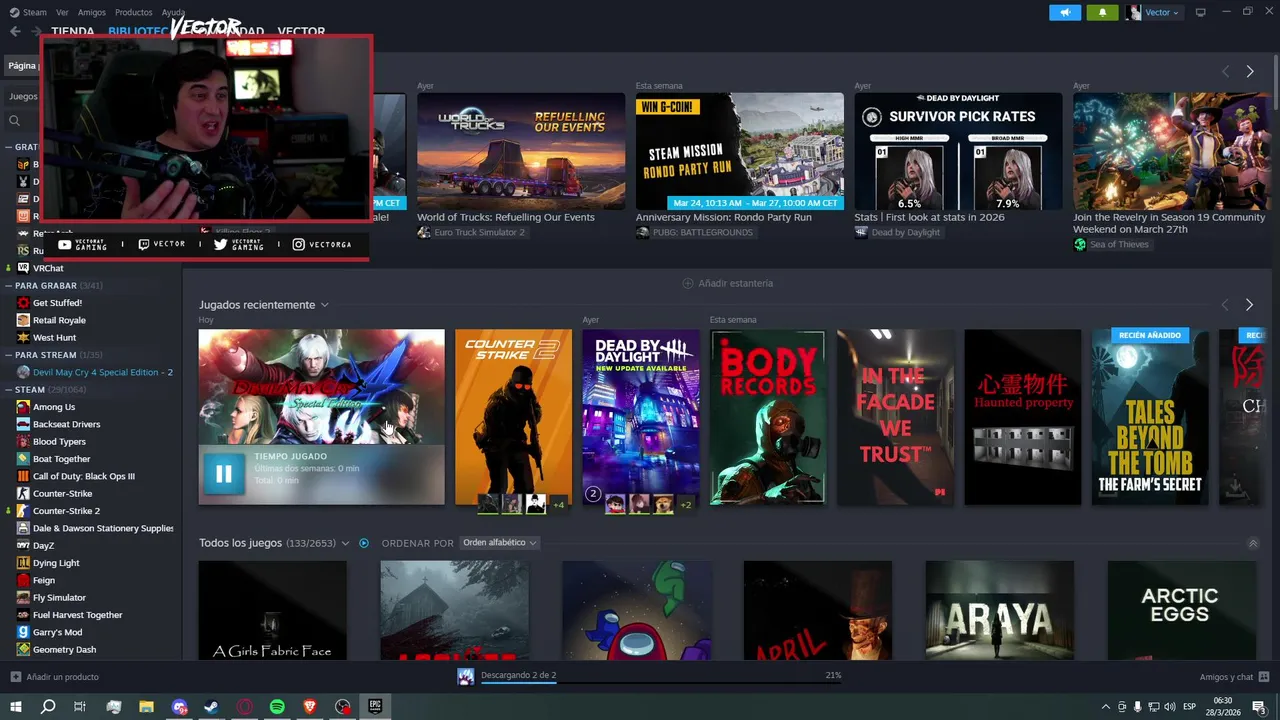Click Call of Duty: Black Ops III icon
The height and width of the screenshot is (720, 1280).
(23, 476)
